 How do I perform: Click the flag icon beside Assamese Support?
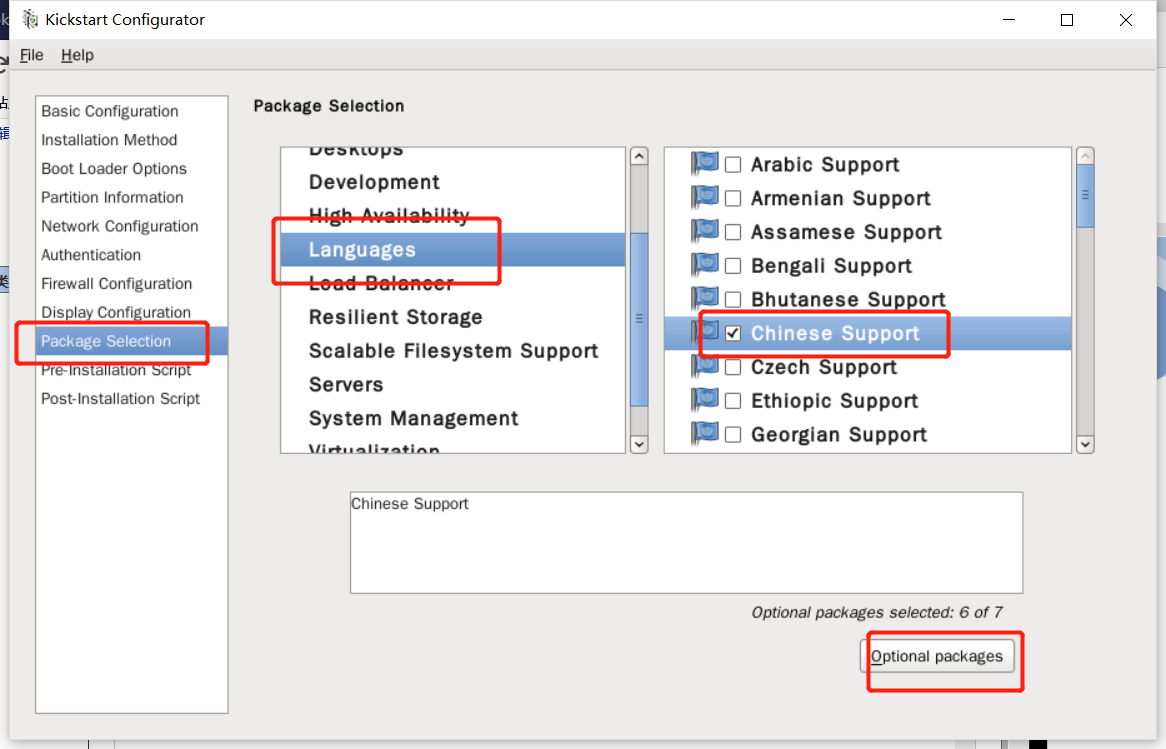705,231
